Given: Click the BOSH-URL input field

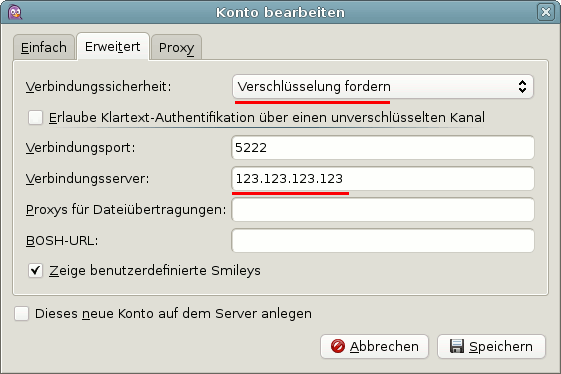Looking at the screenshot, I should [383, 241].
